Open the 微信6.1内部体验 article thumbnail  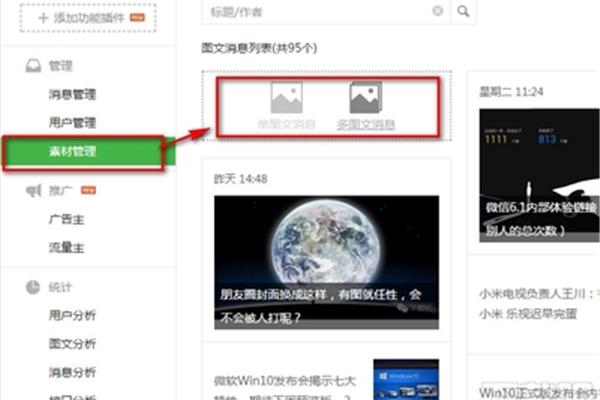click(540, 175)
